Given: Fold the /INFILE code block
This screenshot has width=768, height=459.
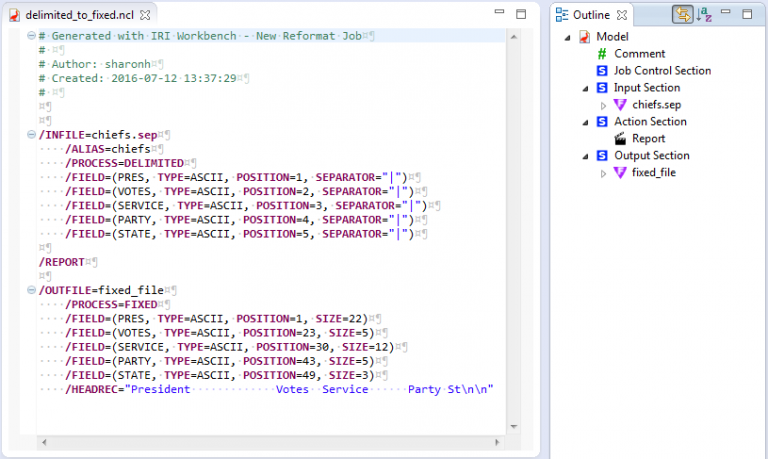Looking at the screenshot, I should tap(32, 135).
